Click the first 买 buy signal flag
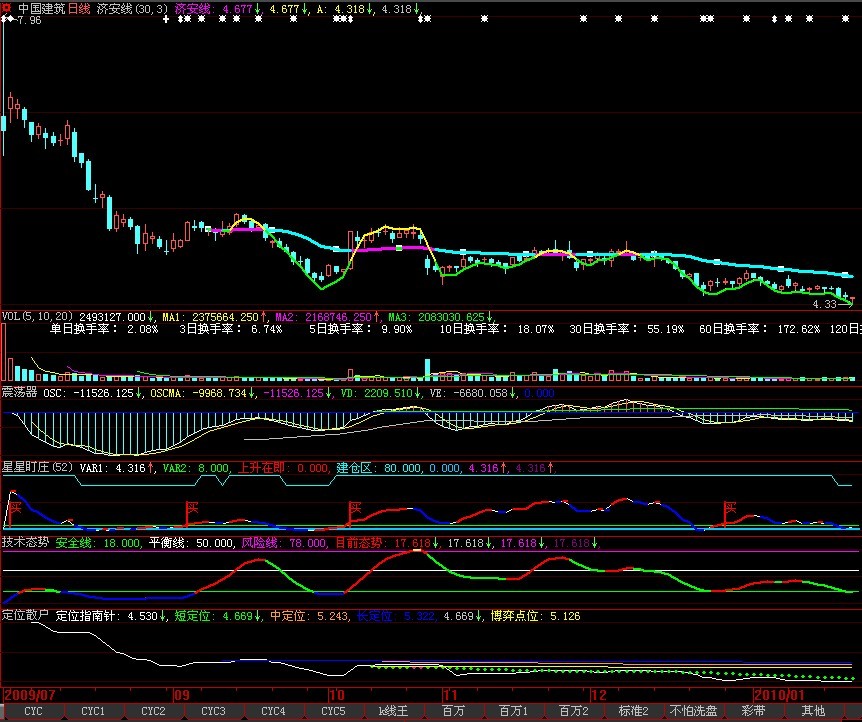This screenshot has width=862, height=722. coord(14,509)
